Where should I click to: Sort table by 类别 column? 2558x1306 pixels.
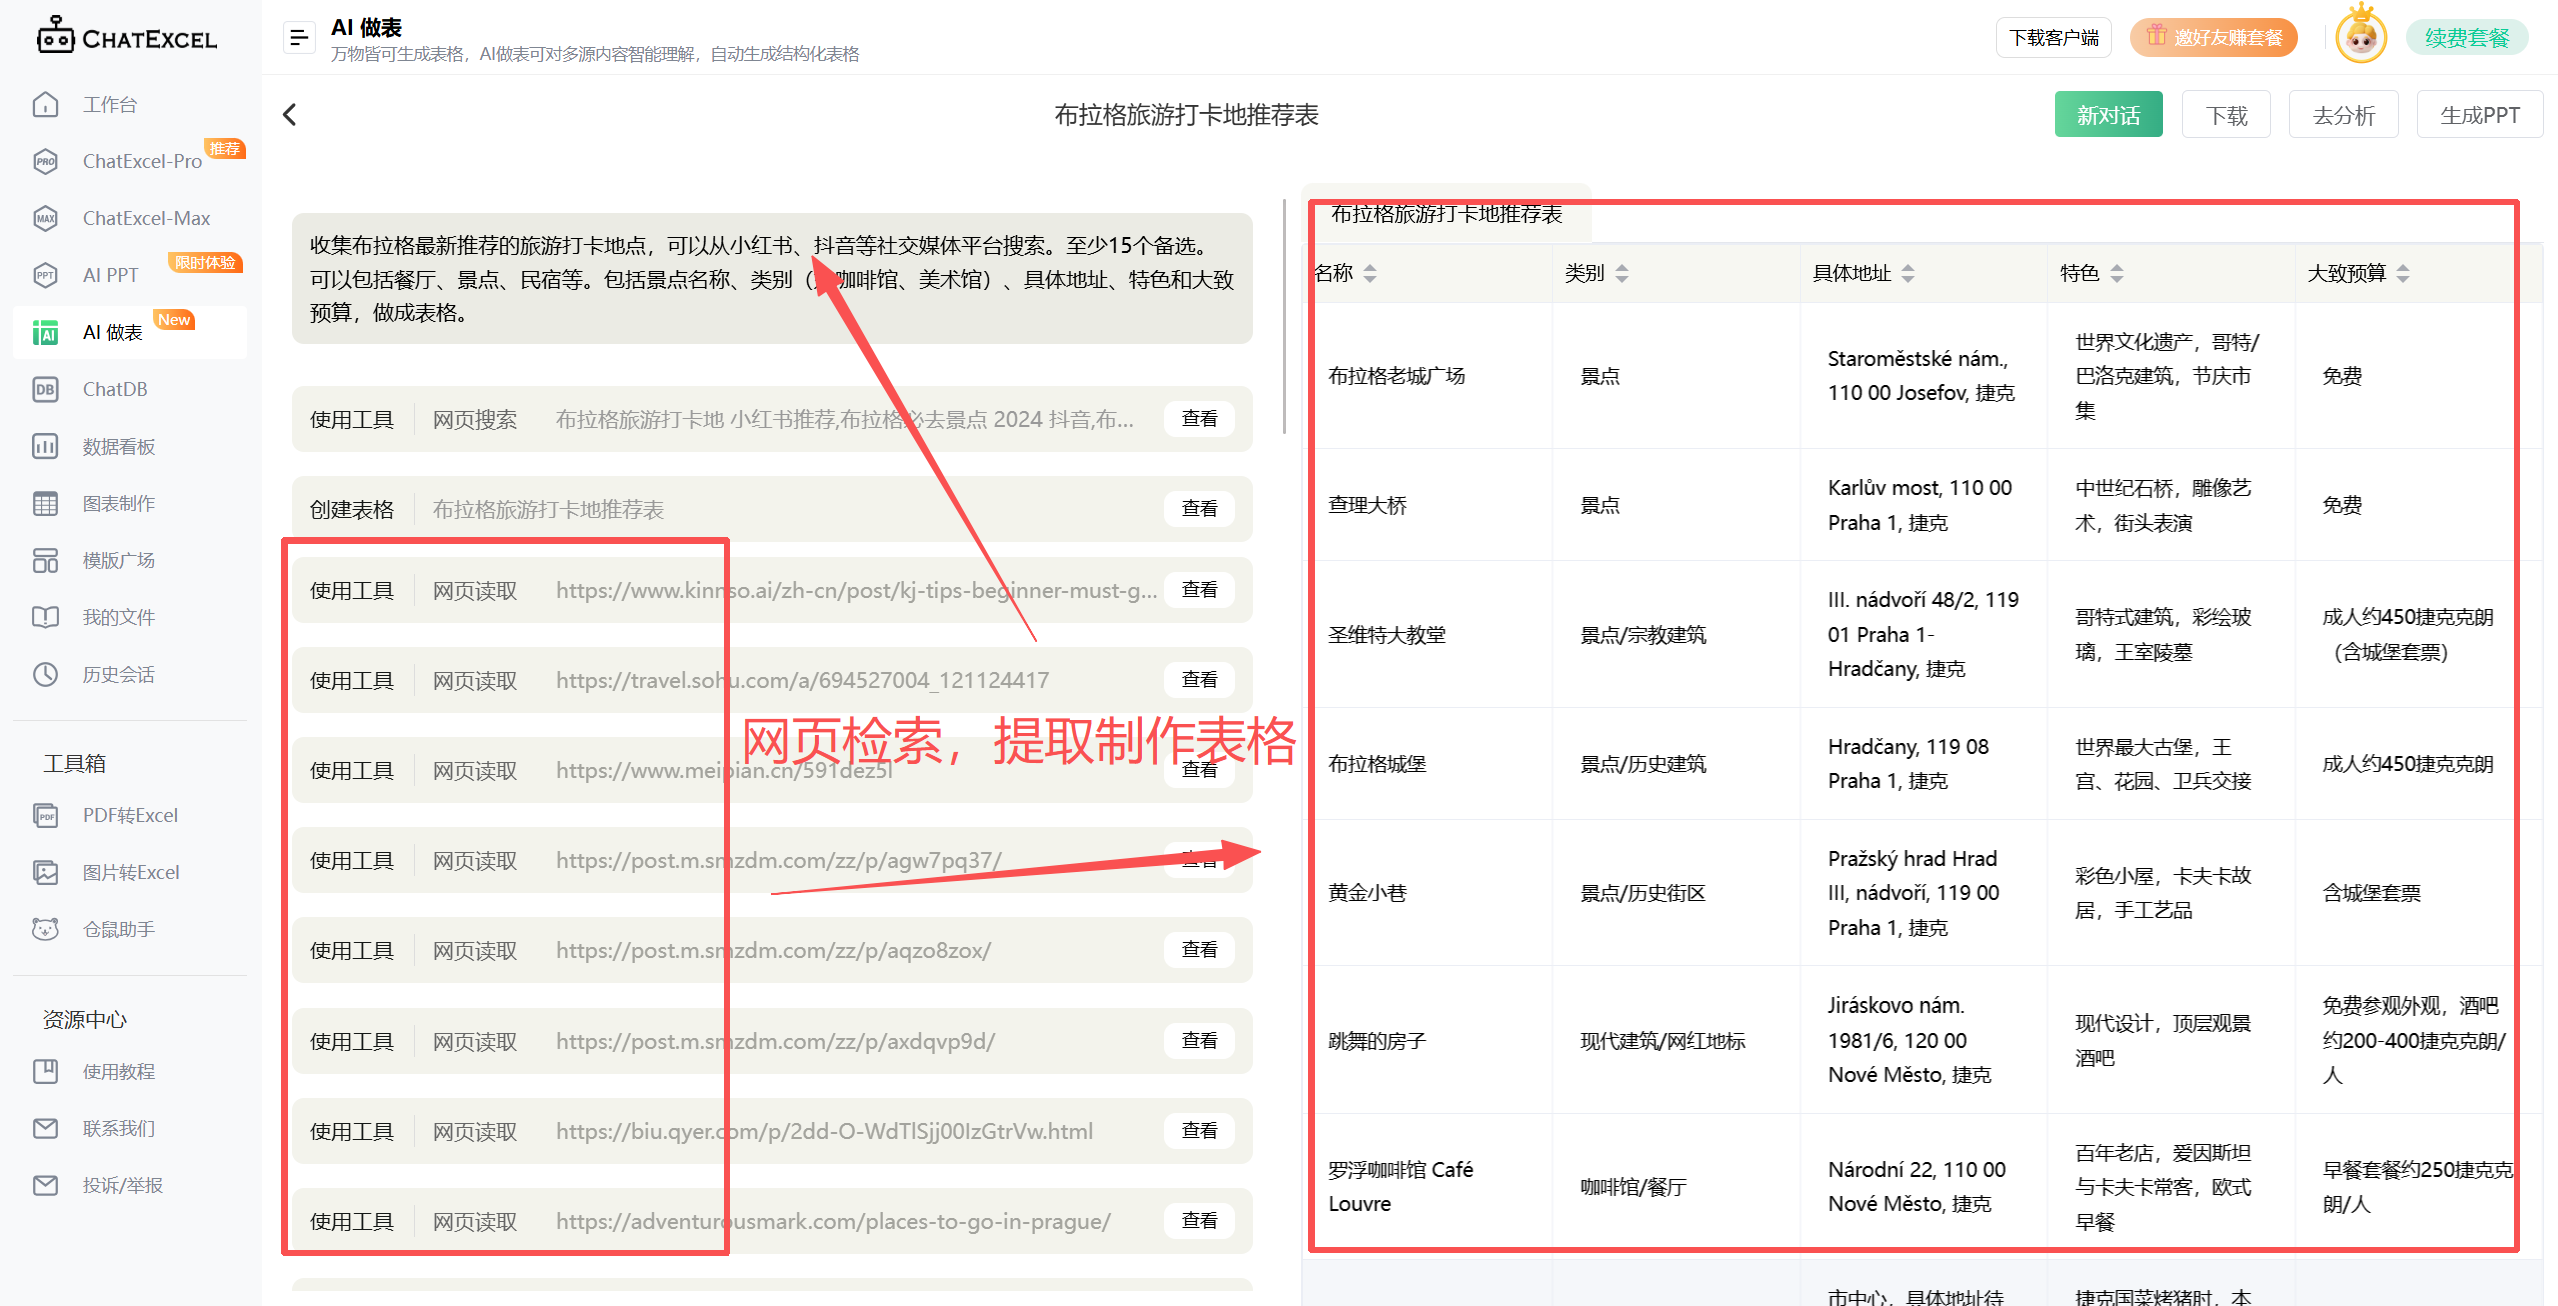pyautogui.click(x=1622, y=273)
